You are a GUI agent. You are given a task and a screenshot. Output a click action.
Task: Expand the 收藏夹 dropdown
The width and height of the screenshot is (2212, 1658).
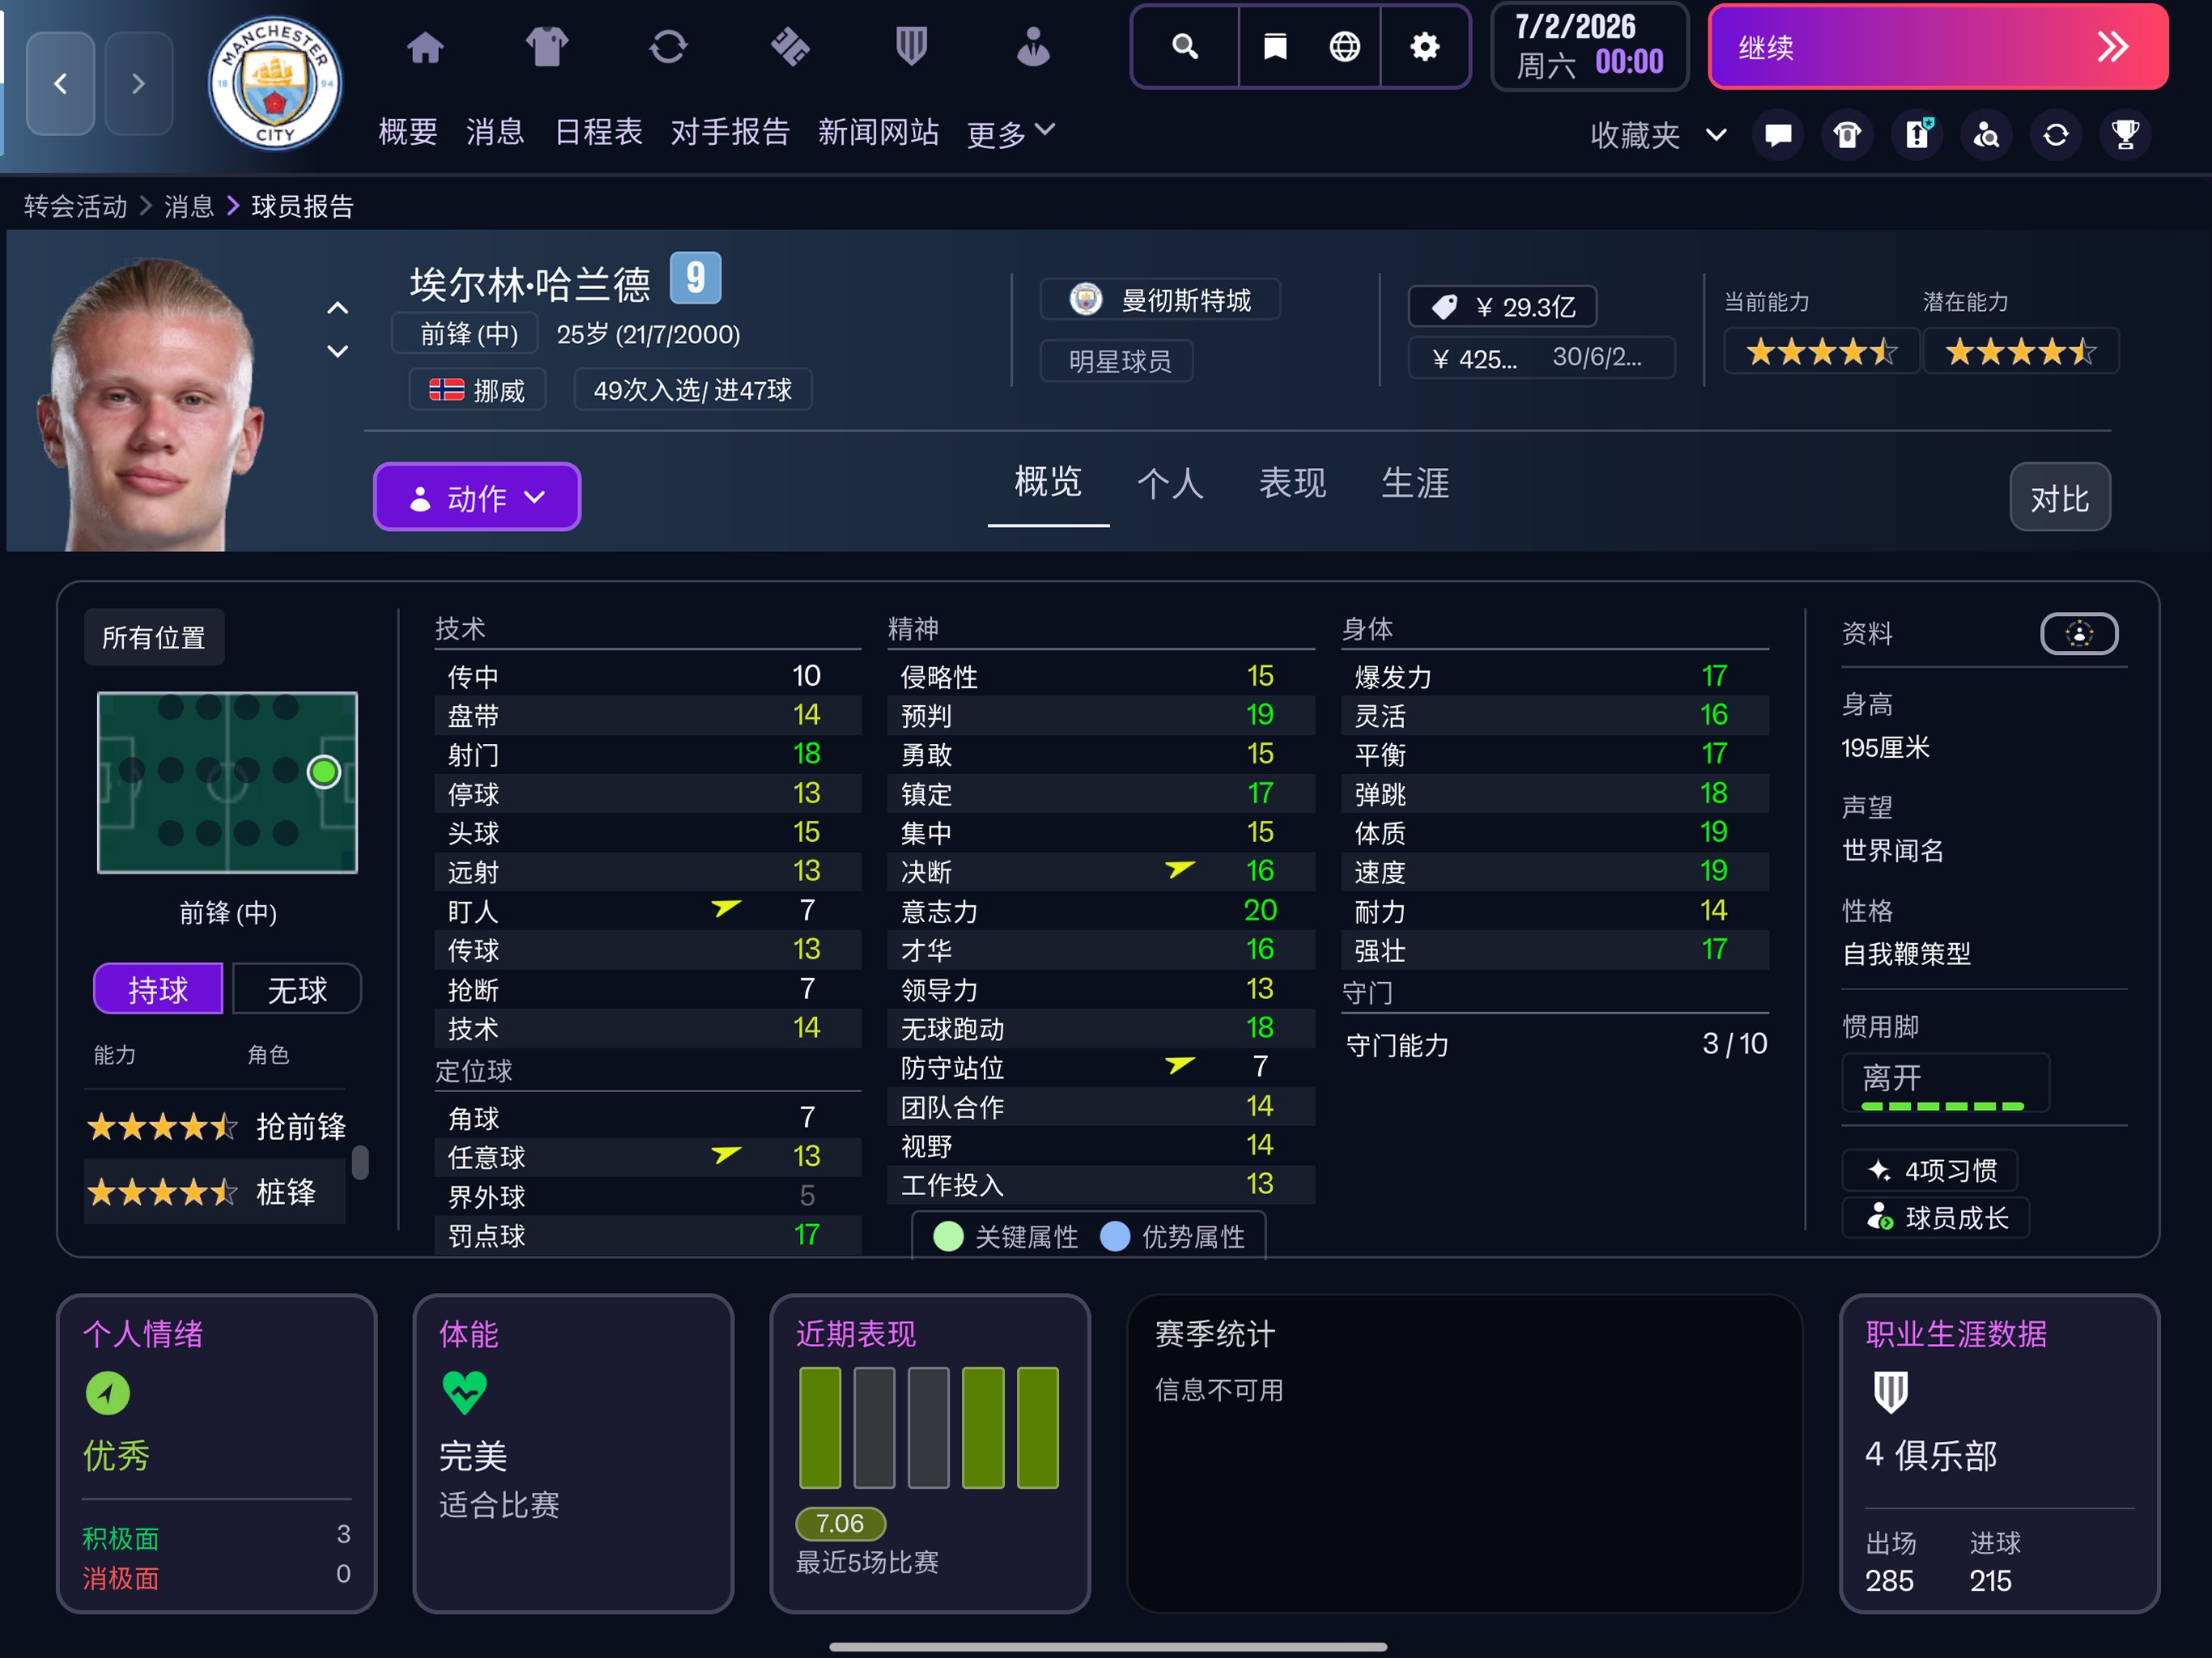(x=1658, y=134)
